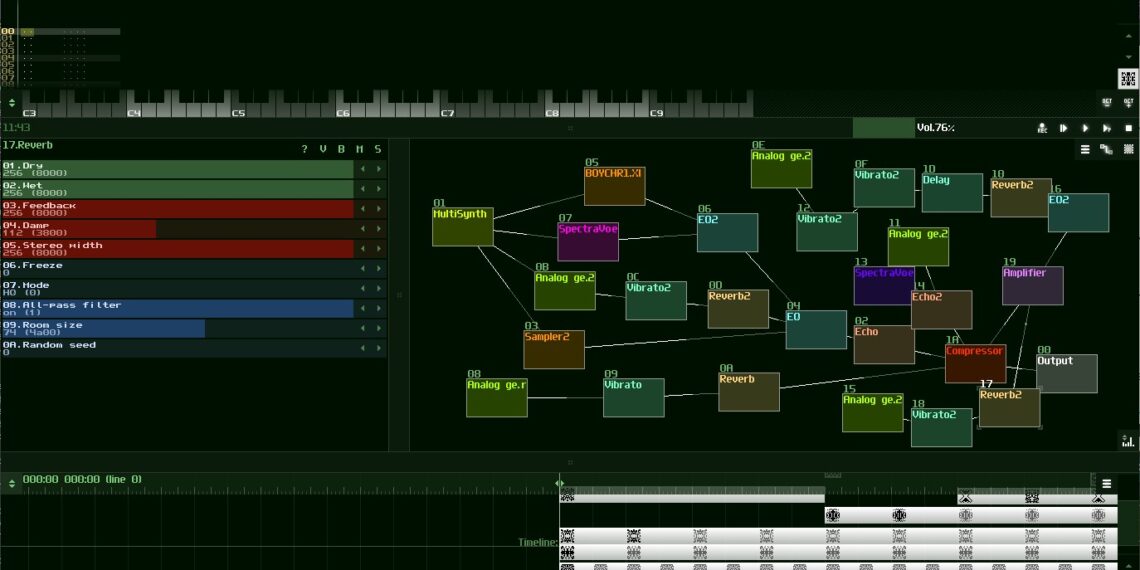Open the module view hamburger menu
The image size is (1140, 570).
tap(1085, 149)
